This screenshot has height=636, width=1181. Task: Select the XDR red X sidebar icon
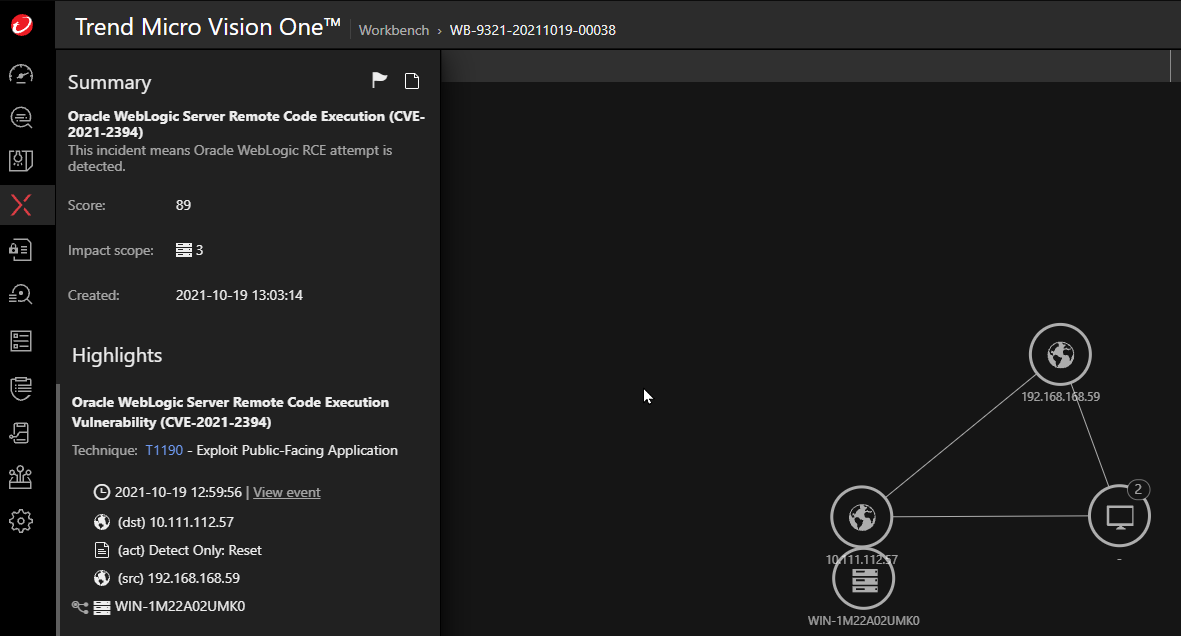tap(21, 205)
